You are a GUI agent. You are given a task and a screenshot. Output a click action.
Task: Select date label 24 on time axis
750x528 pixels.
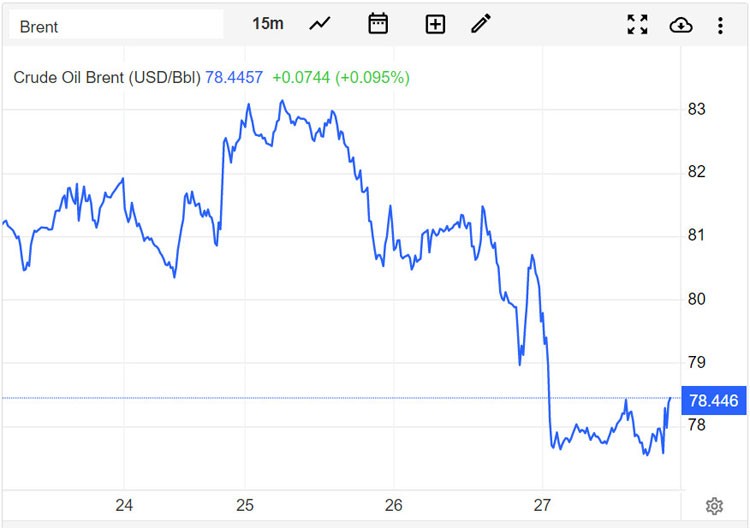tap(124, 506)
